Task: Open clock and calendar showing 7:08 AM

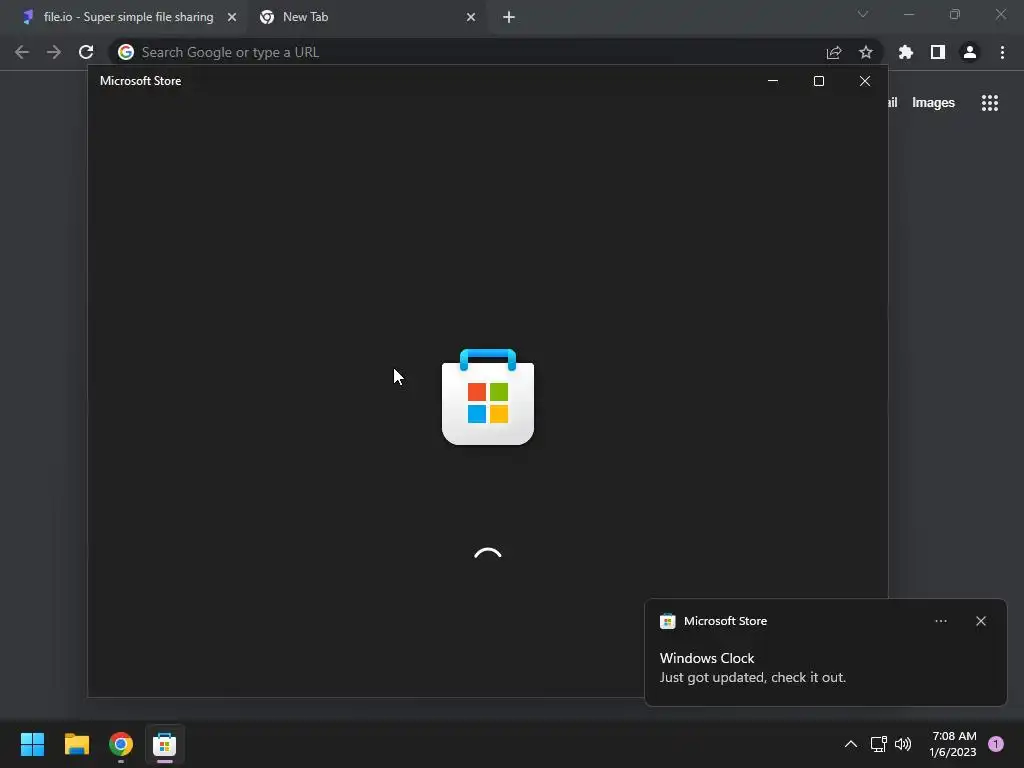Action: point(953,744)
